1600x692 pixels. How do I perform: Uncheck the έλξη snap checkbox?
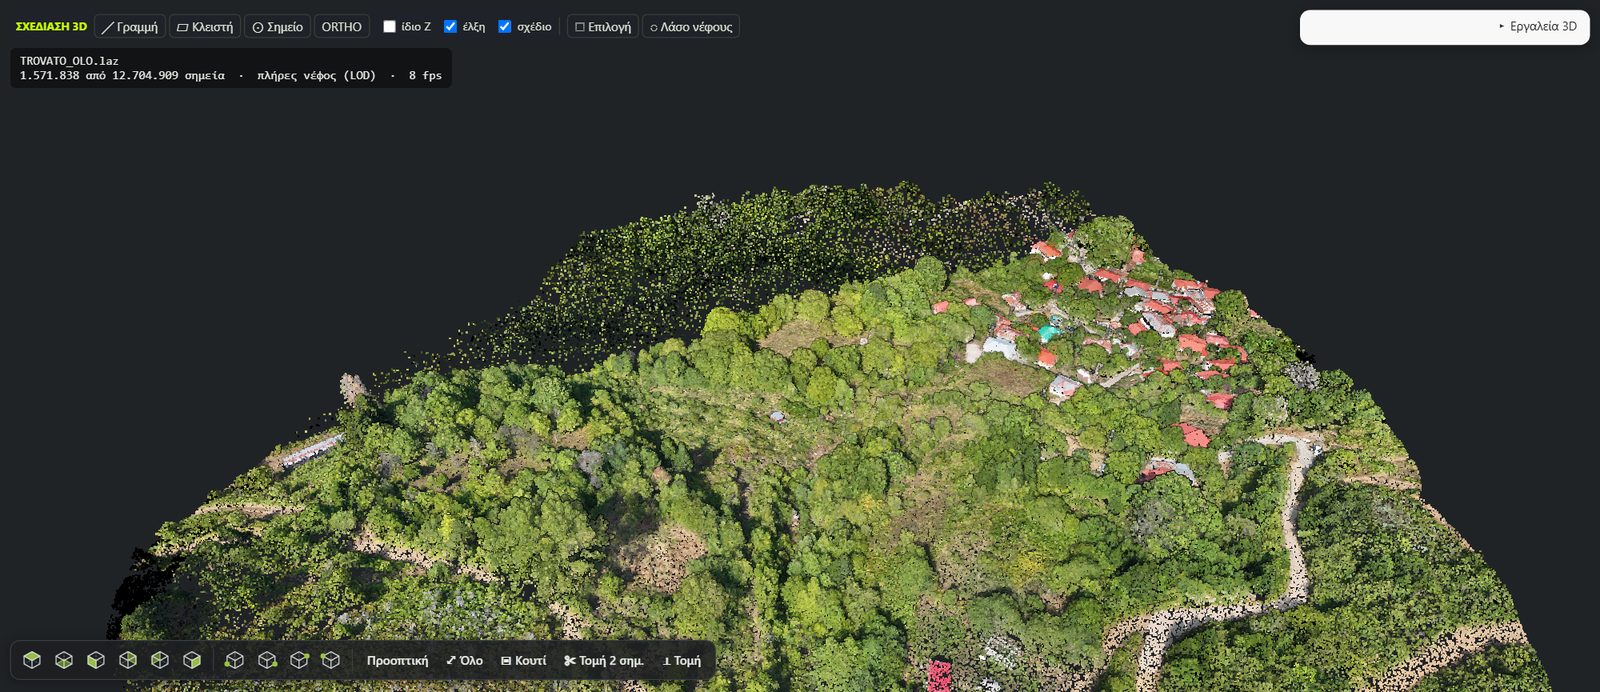450,27
